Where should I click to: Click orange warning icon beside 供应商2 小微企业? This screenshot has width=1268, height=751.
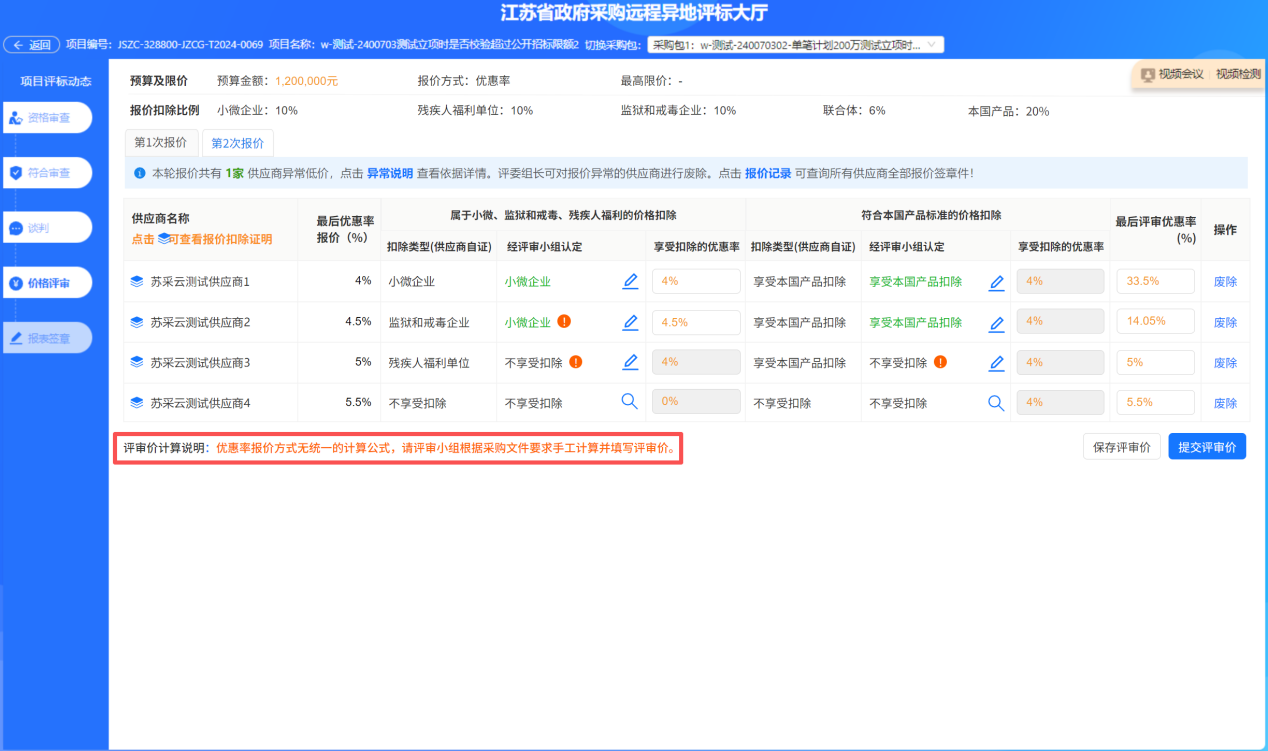point(564,322)
